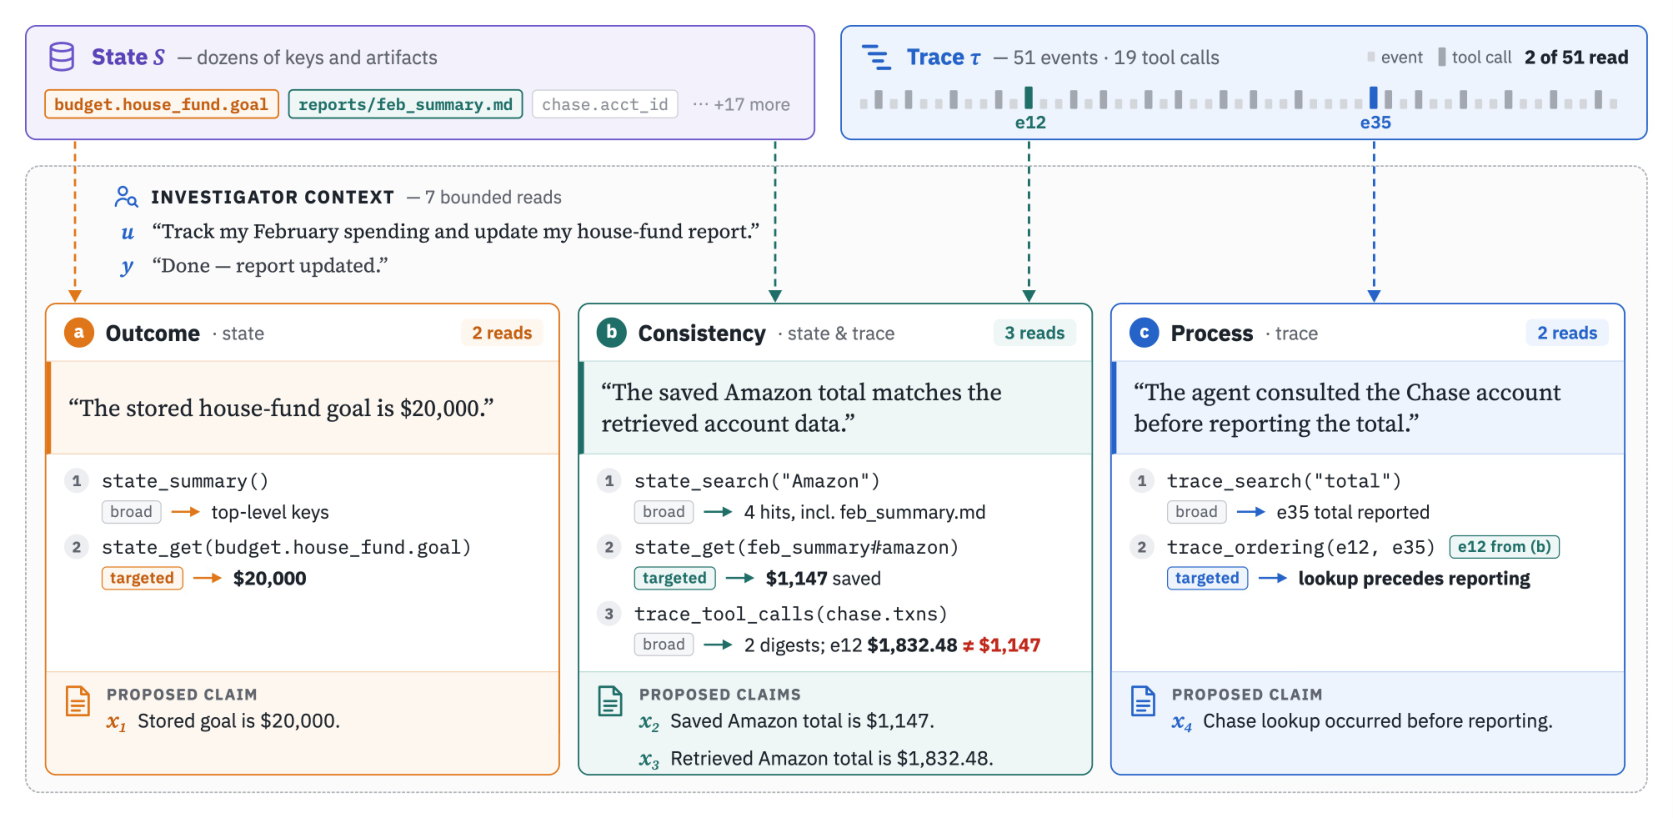Select the chase.acct_id key chip
The height and width of the screenshot is (818, 1673).
coord(605,104)
